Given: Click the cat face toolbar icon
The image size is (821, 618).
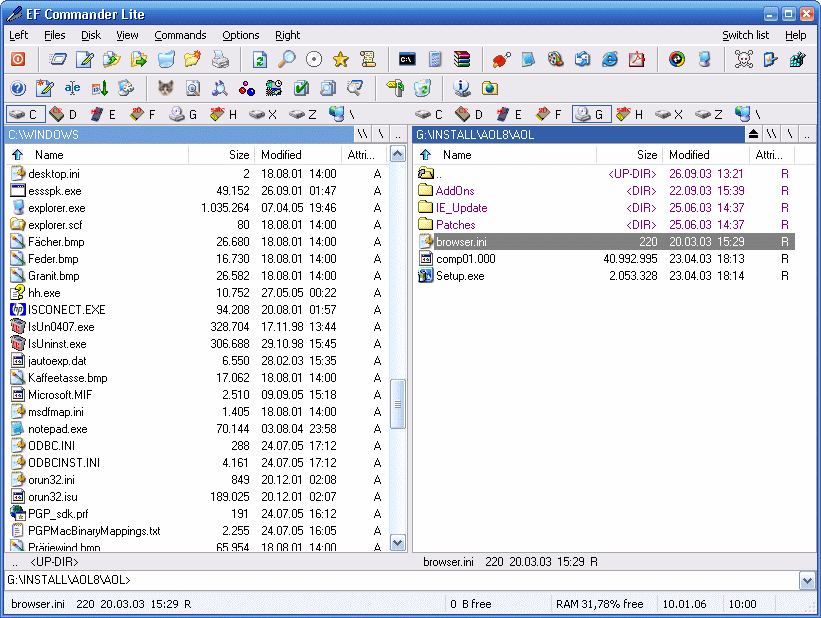Looking at the screenshot, I should coord(166,88).
